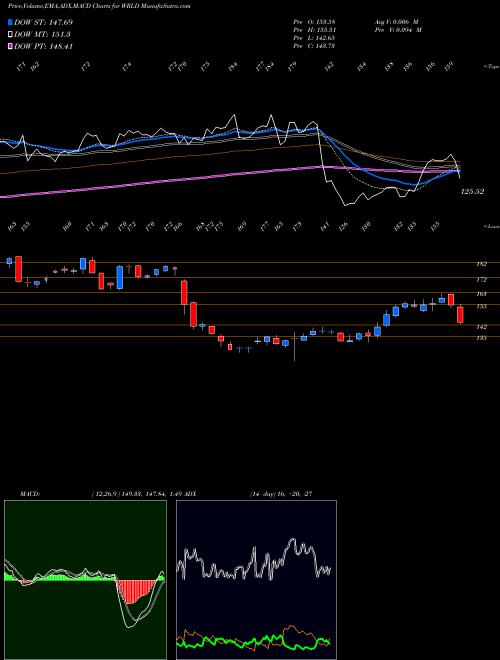Click the Pre L: 142.65 value
This screenshot has width=500, height=660.
point(314,38)
